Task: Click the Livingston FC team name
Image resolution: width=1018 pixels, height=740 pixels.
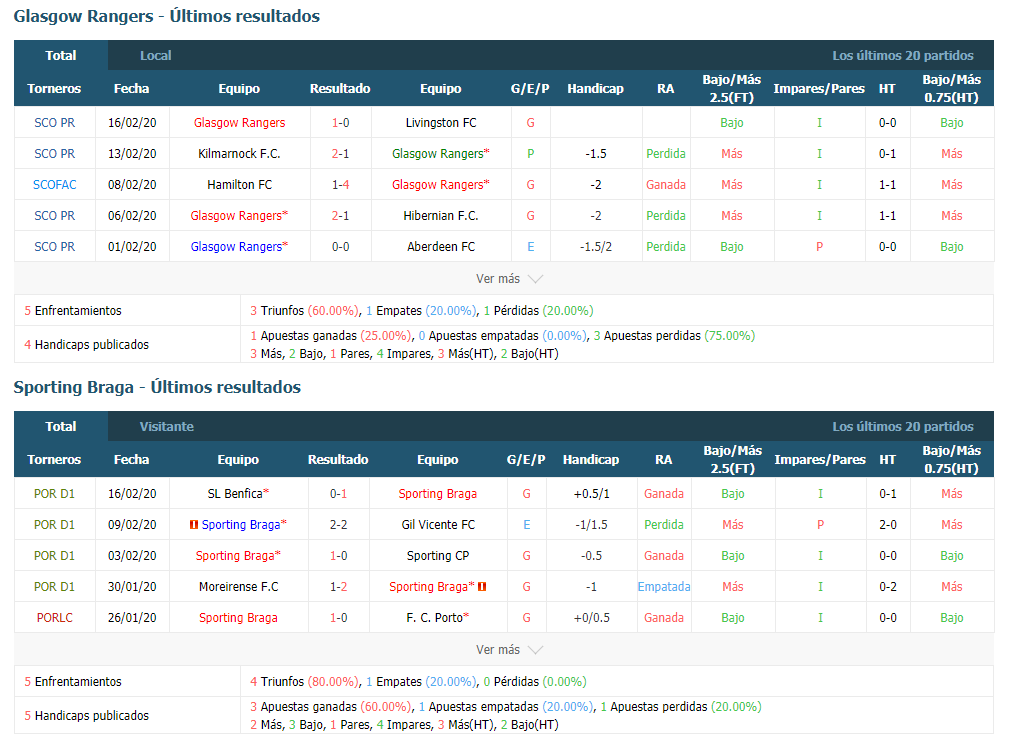Action: click(x=441, y=123)
